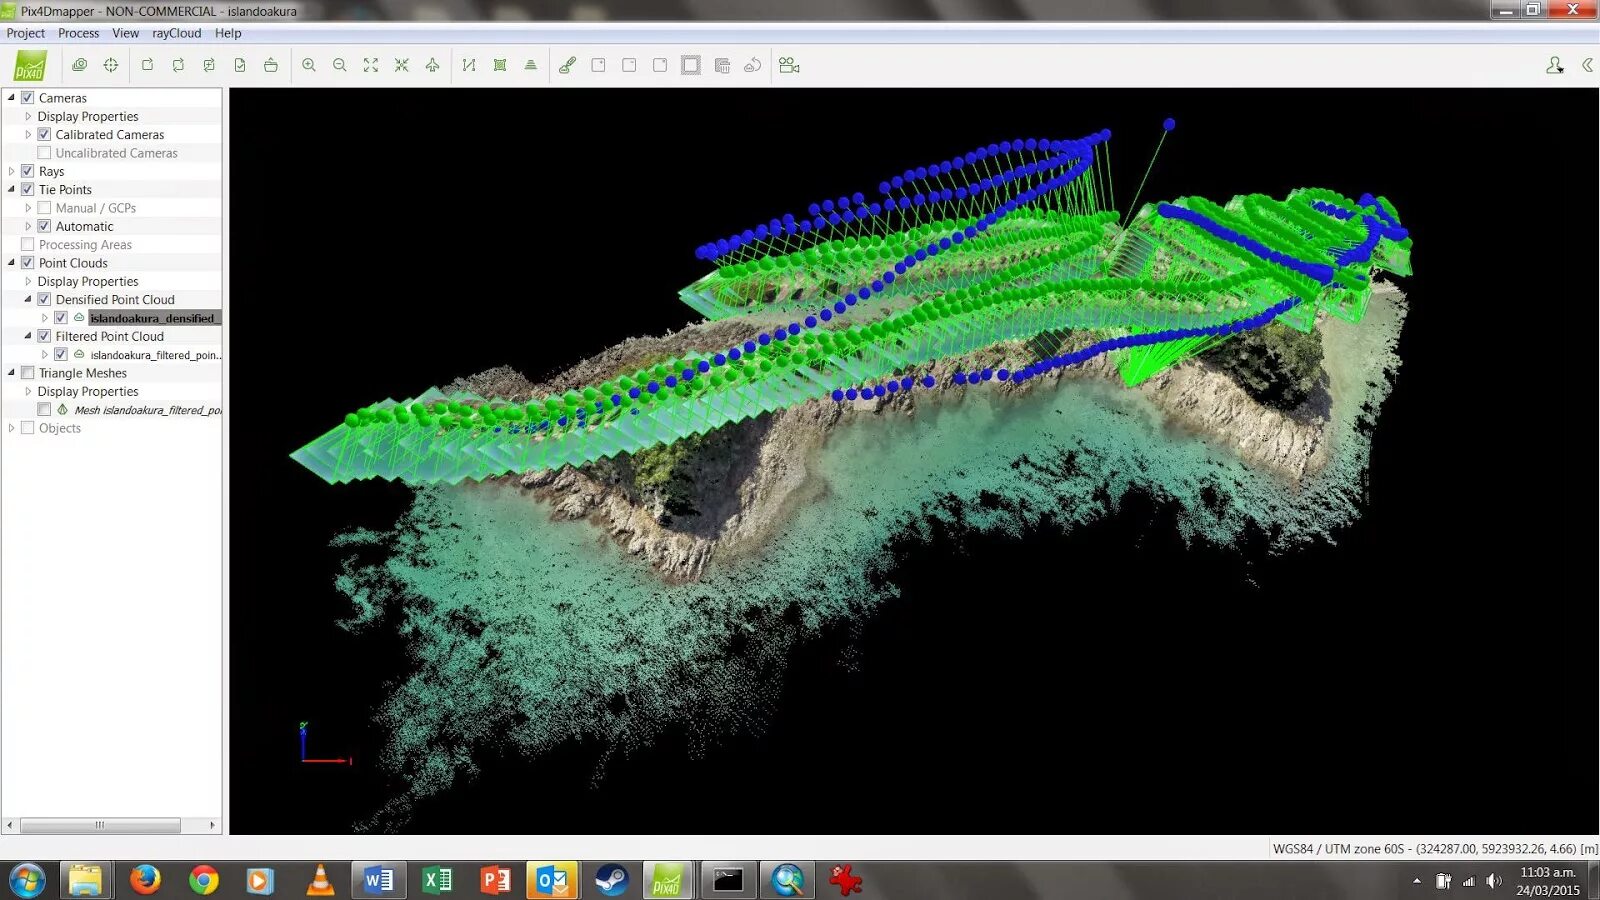Click the airplane top view icon
The width and height of the screenshot is (1600, 900).
click(x=433, y=65)
